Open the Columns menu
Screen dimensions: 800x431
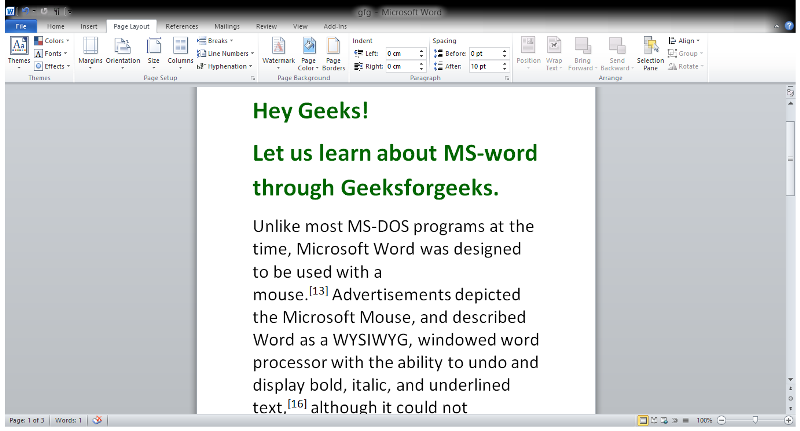[x=181, y=53]
